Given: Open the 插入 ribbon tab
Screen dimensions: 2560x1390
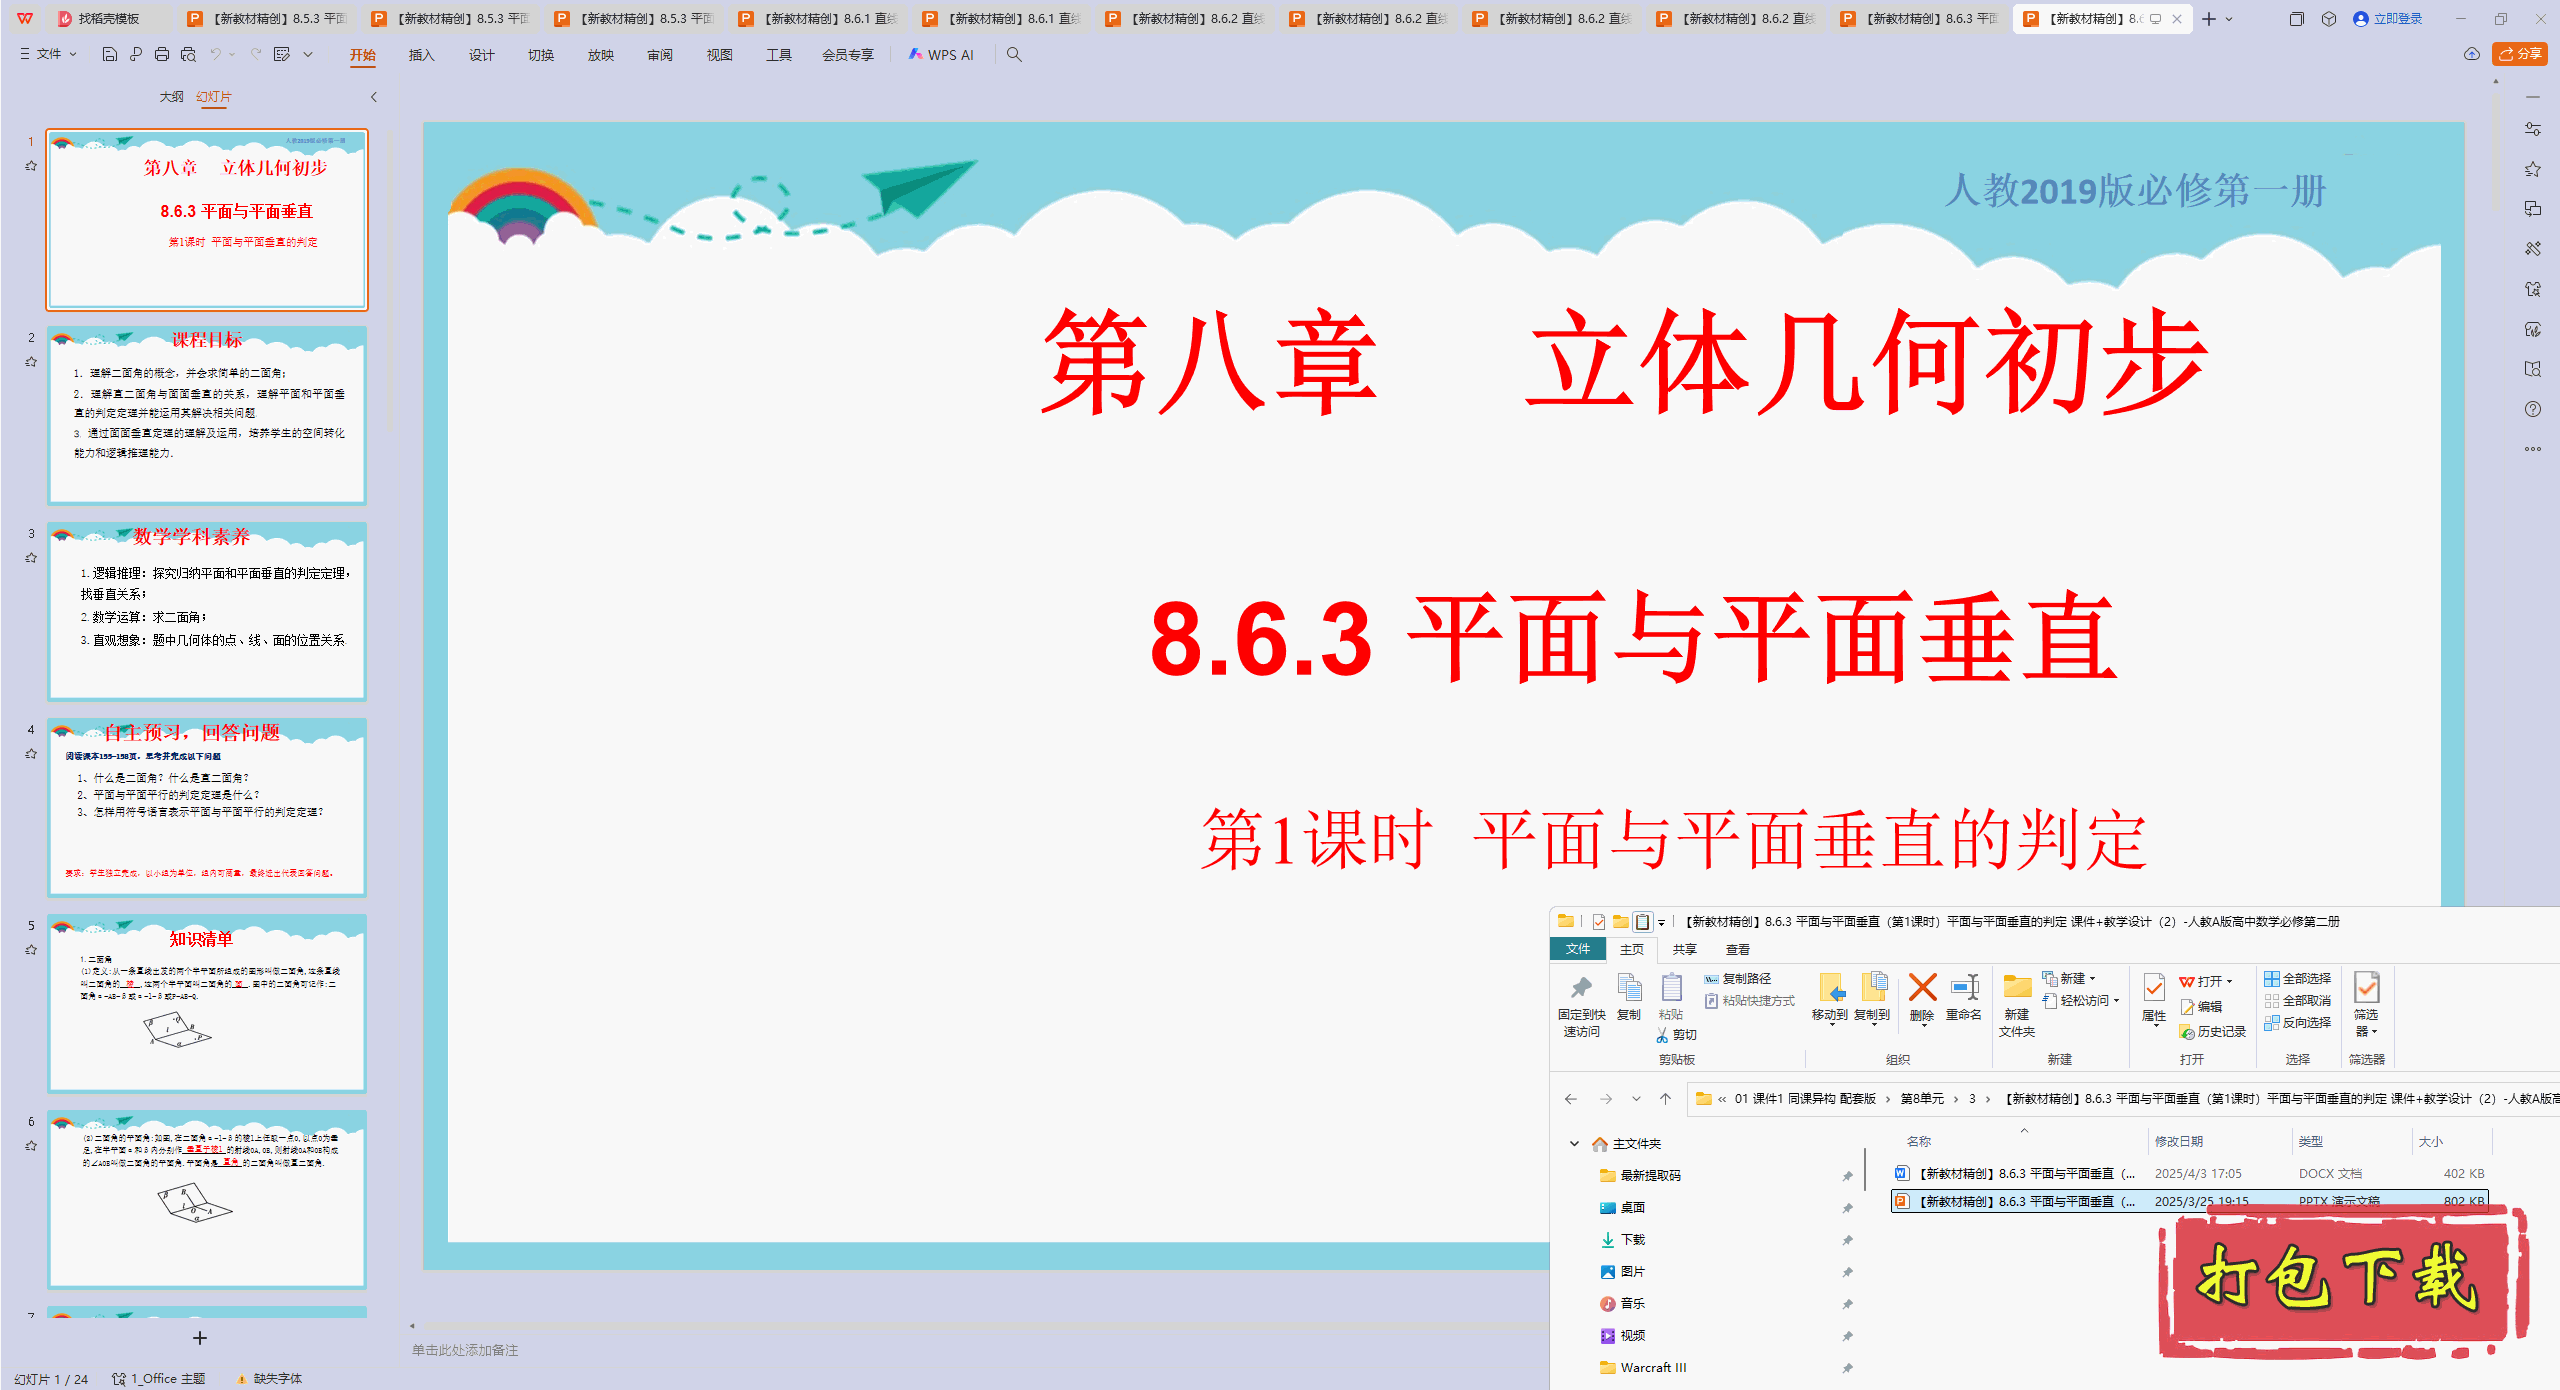Looking at the screenshot, I should click(421, 55).
